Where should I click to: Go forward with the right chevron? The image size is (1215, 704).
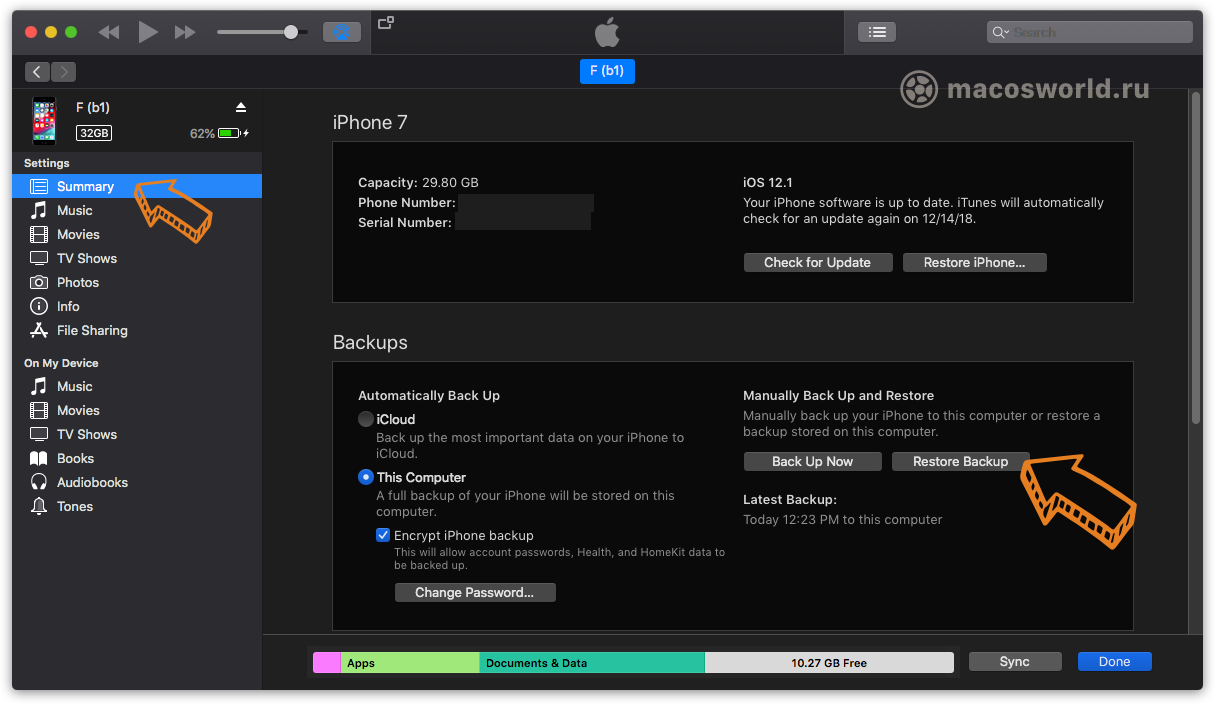[63, 71]
